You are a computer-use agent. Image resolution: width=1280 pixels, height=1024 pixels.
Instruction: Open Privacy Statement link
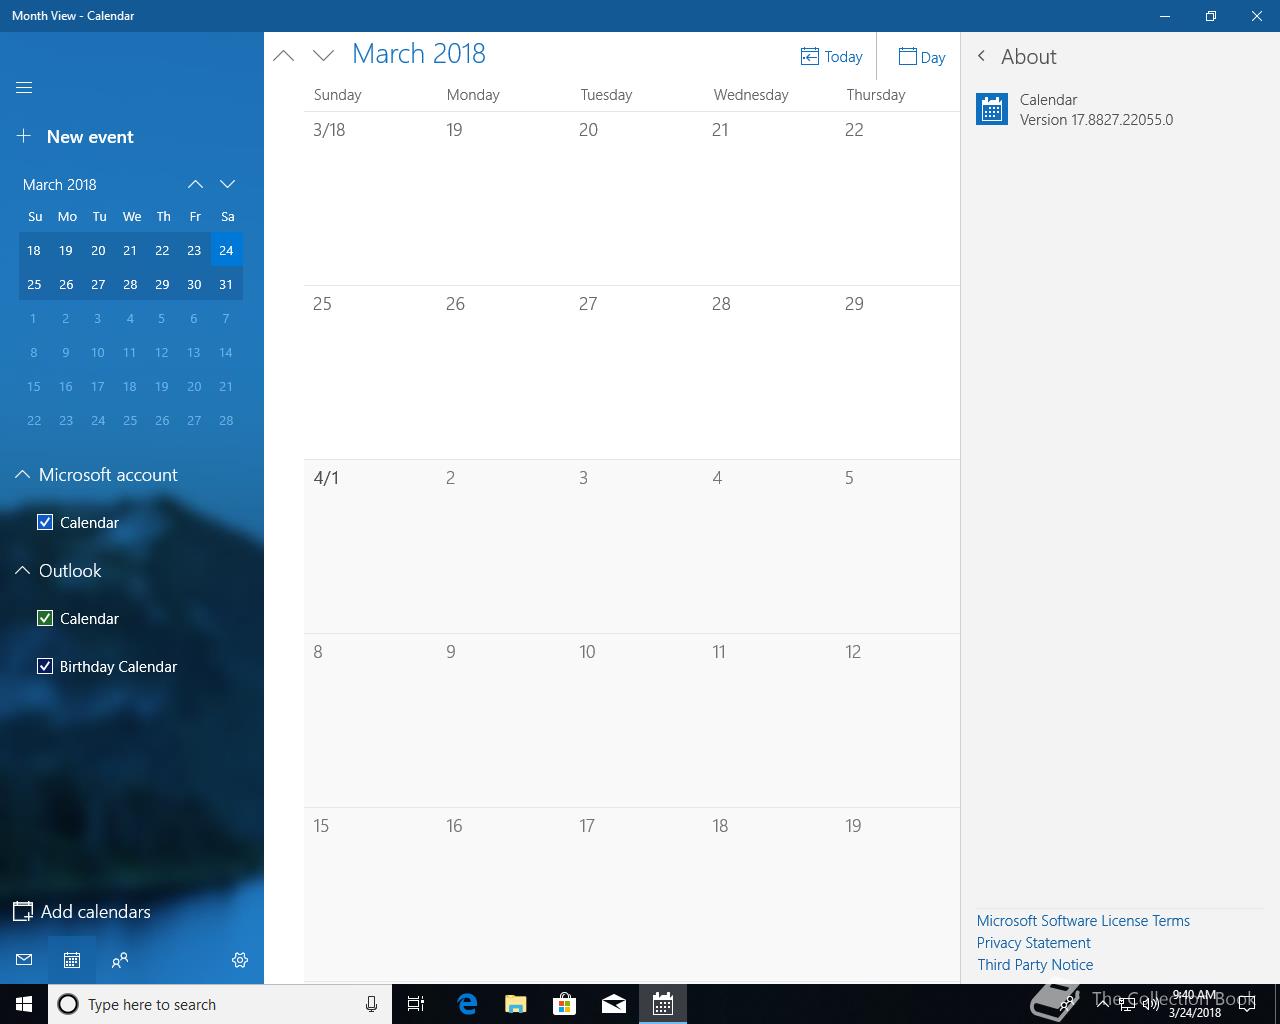click(1034, 943)
